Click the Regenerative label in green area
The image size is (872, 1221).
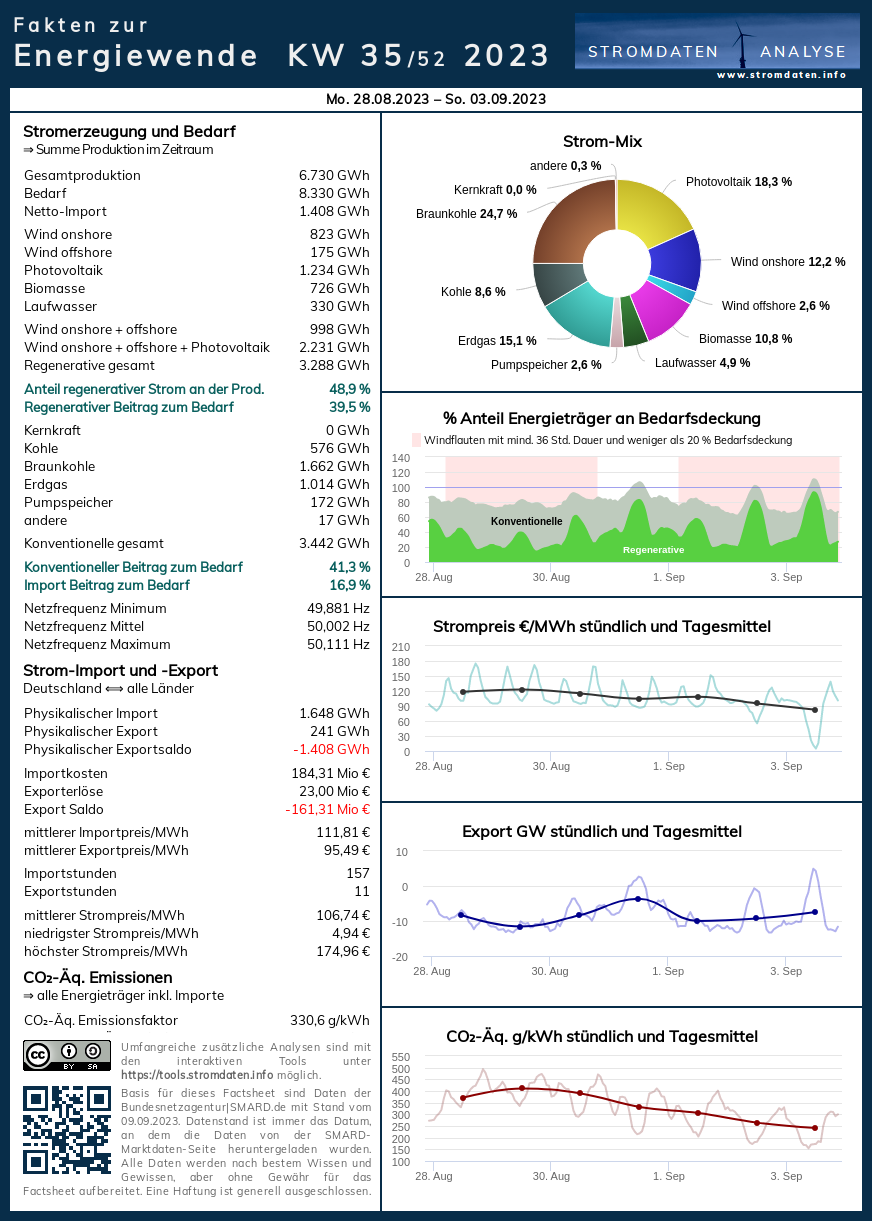coord(653,550)
